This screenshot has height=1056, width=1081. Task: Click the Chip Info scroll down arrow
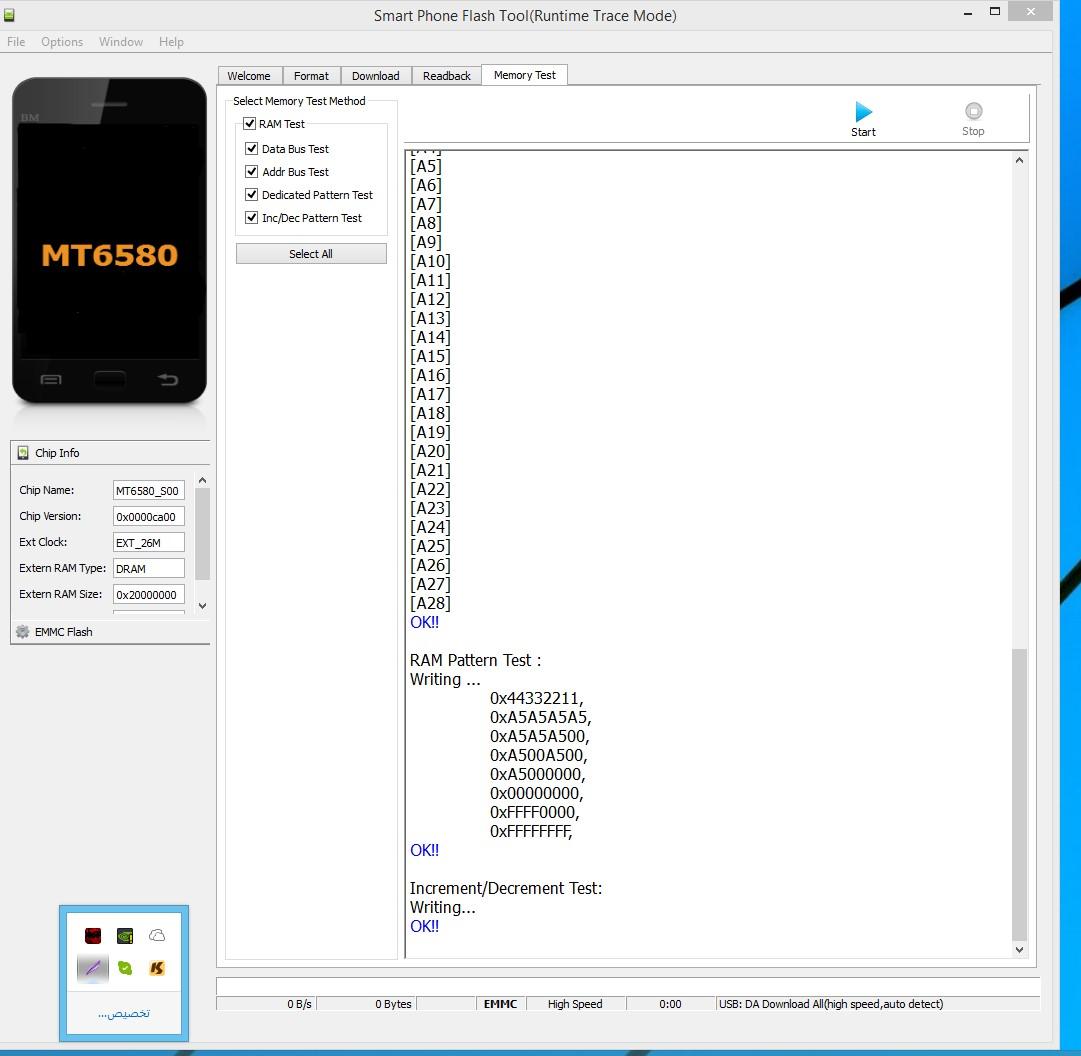(x=202, y=606)
